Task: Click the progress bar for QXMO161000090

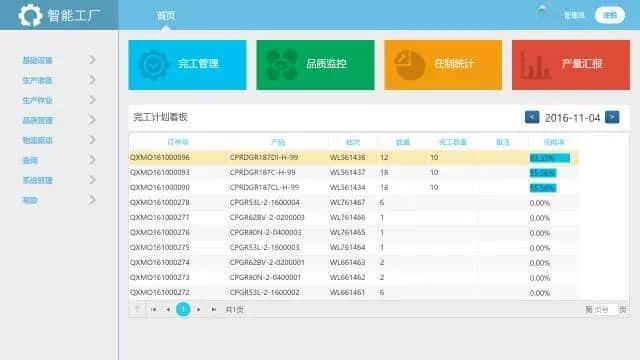Action: pyautogui.click(x=543, y=188)
